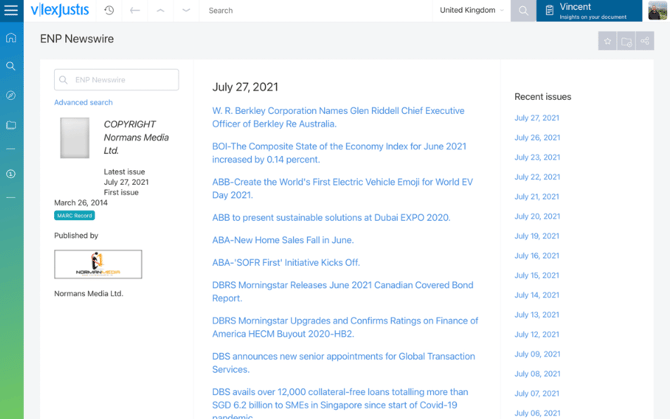Open ABB Electric Vehicle Emoji article
The image size is (670, 419).
[x=342, y=188]
